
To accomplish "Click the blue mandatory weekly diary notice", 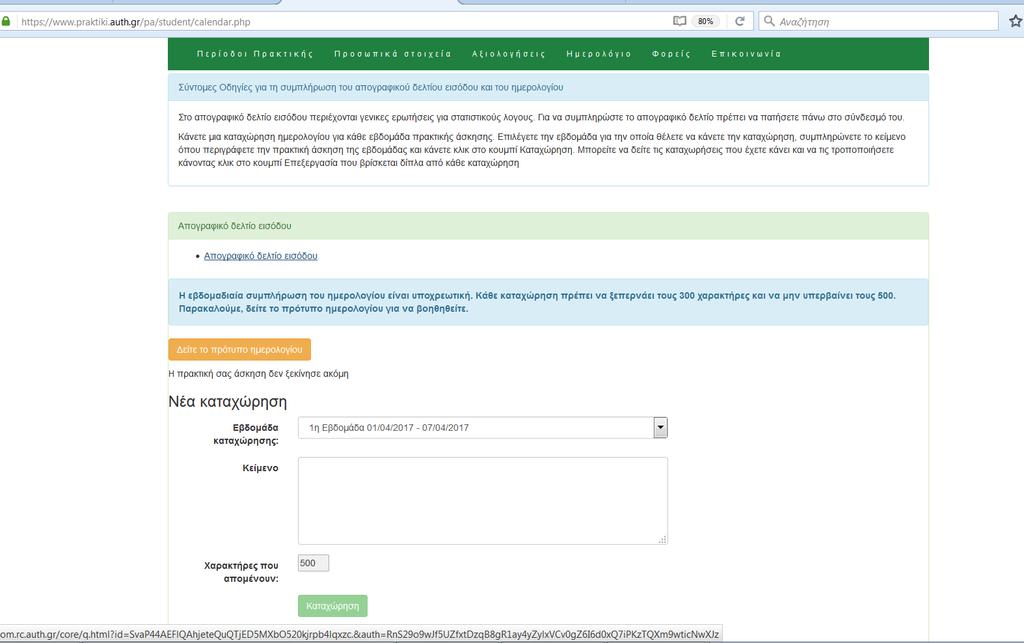I will point(548,302).
